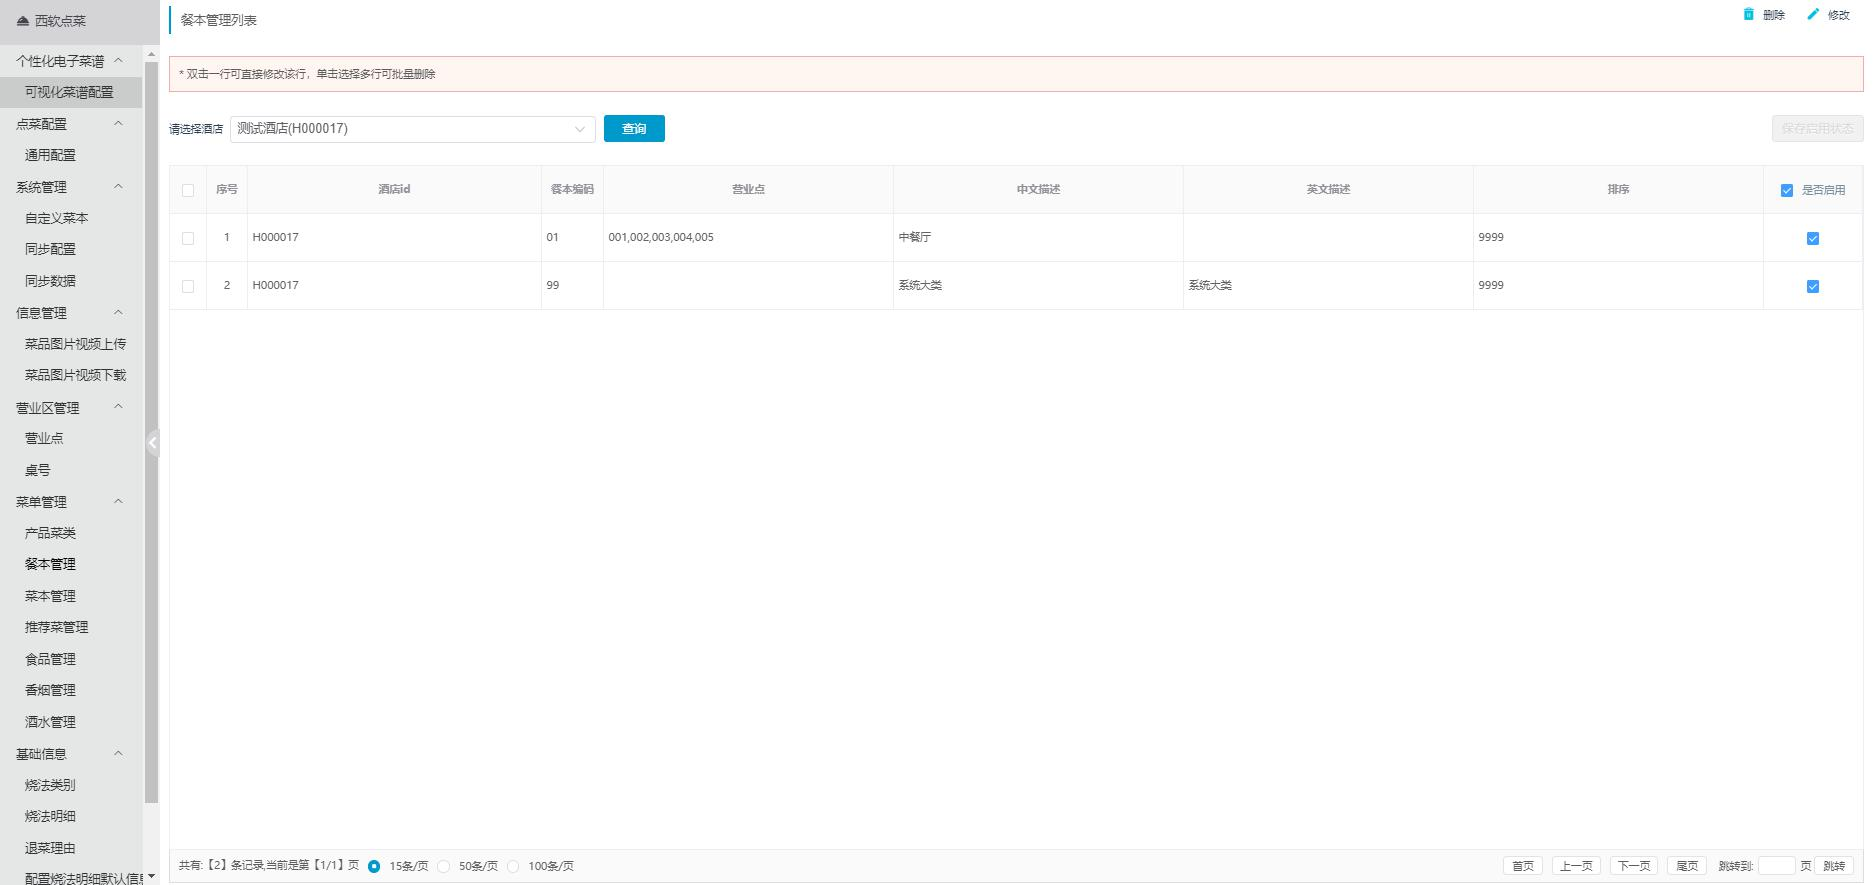Collapse sidebar using the arrow handle
The height and width of the screenshot is (885, 1873).
(153, 442)
